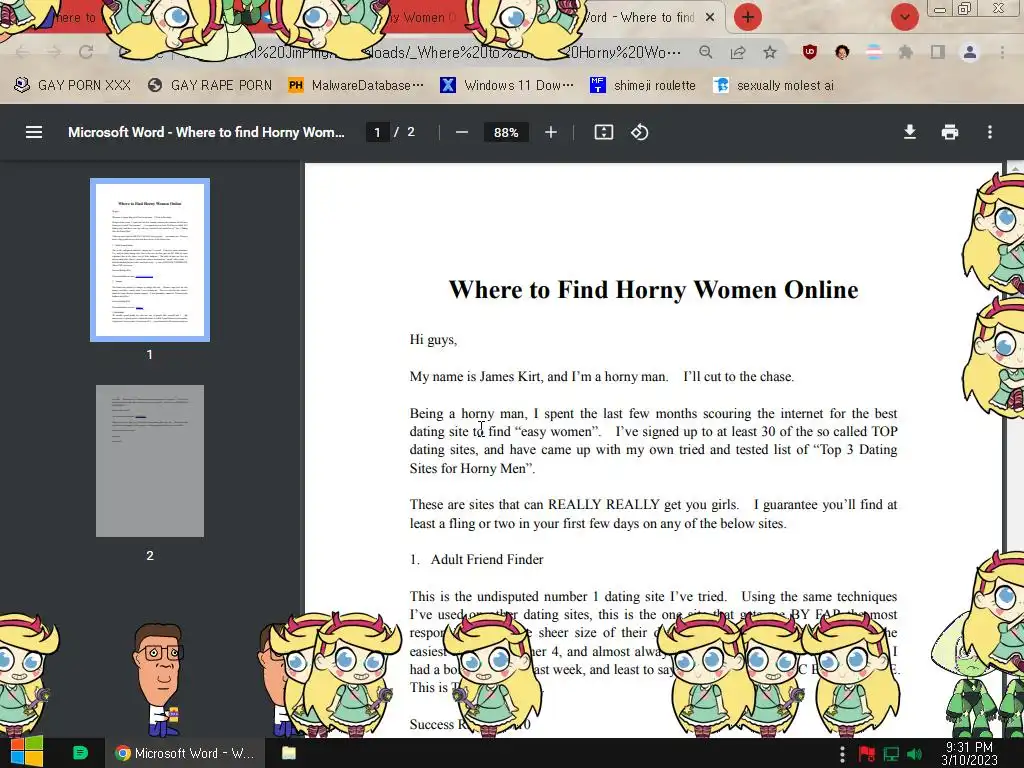Toggle the browser side panel
The width and height of the screenshot is (1024, 768).
[938, 52]
